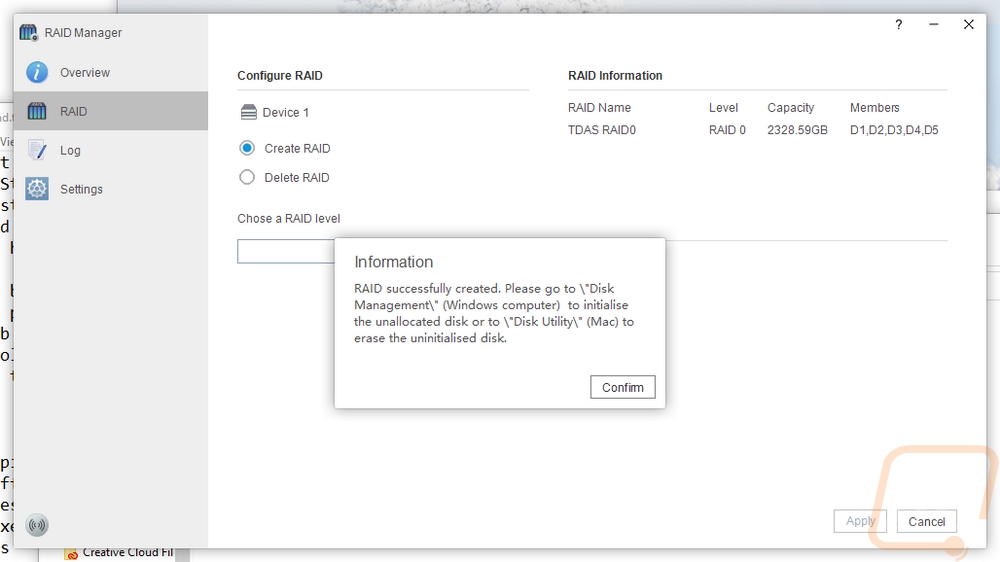Image resolution: width=1000 pixels, height=562 pixels.
Task: Click the Device 1 drive icon
Action: point(249,112)
